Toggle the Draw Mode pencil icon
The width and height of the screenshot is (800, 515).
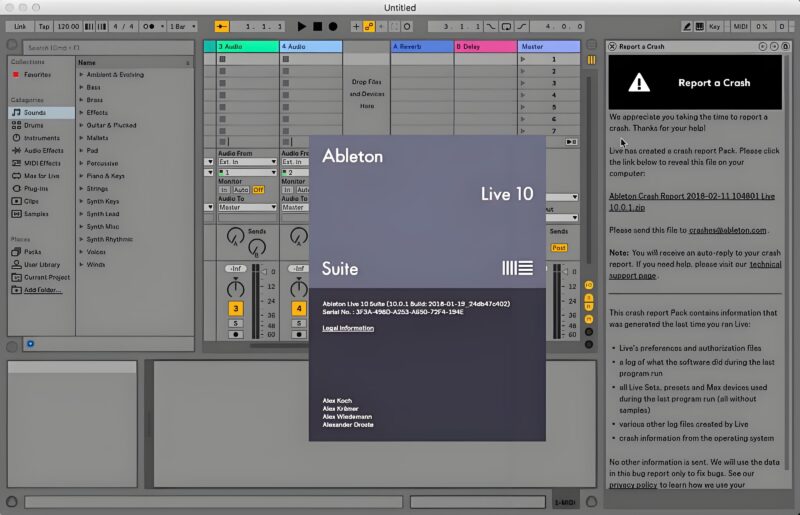click(687, 27)
